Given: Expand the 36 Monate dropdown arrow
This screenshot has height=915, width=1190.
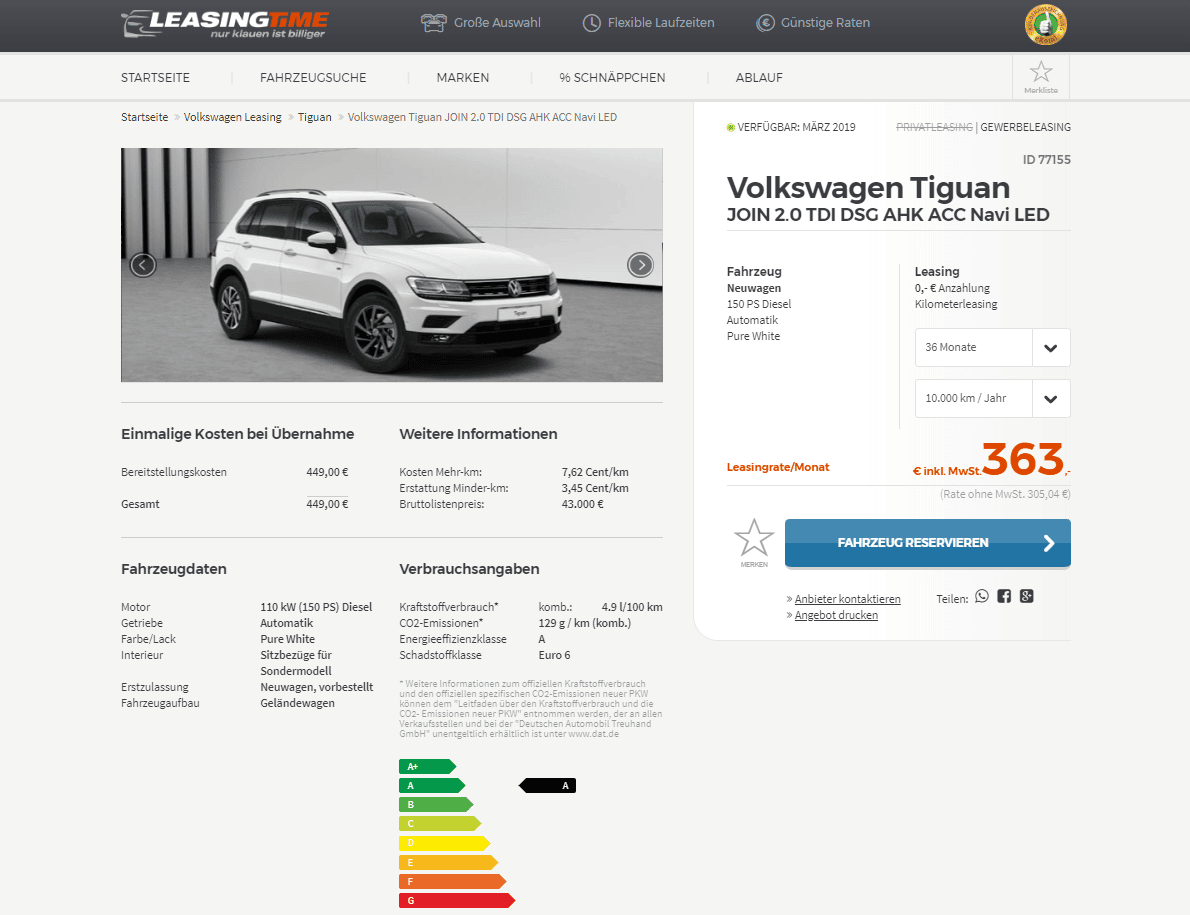Looking at the screenshot, I should (x=1051, y=347).
